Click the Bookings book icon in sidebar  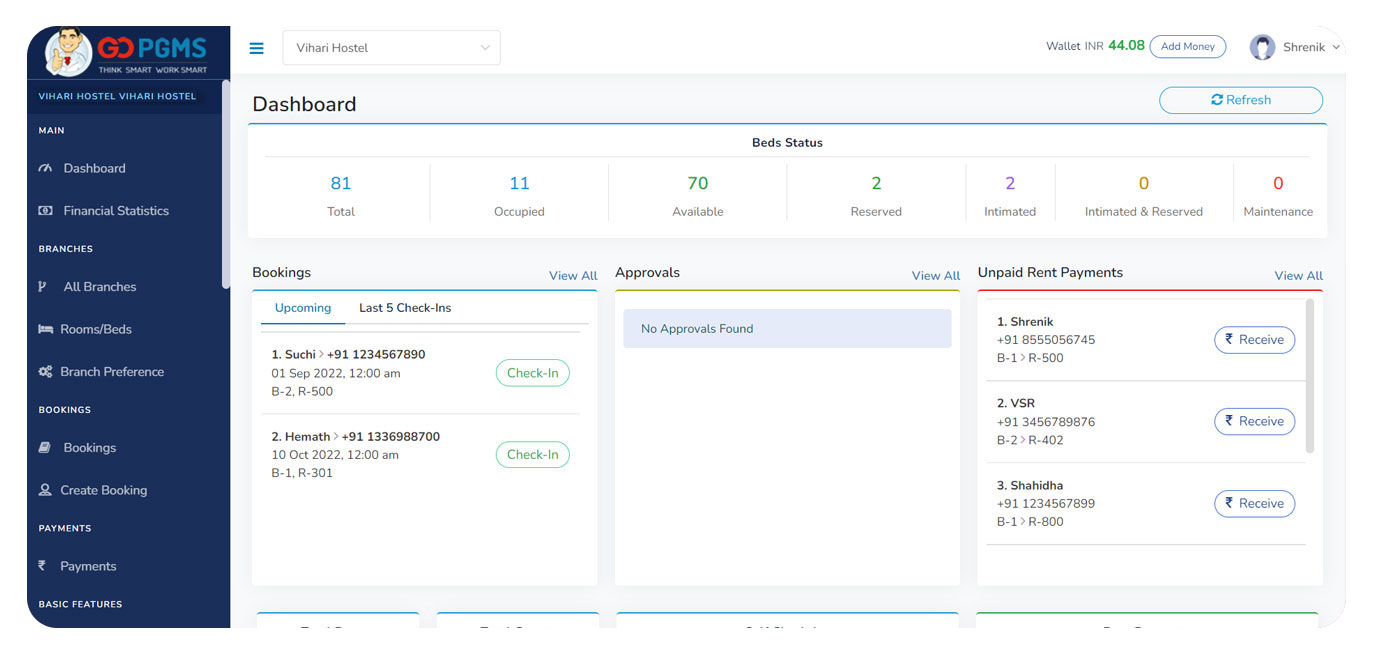(44, 448)
